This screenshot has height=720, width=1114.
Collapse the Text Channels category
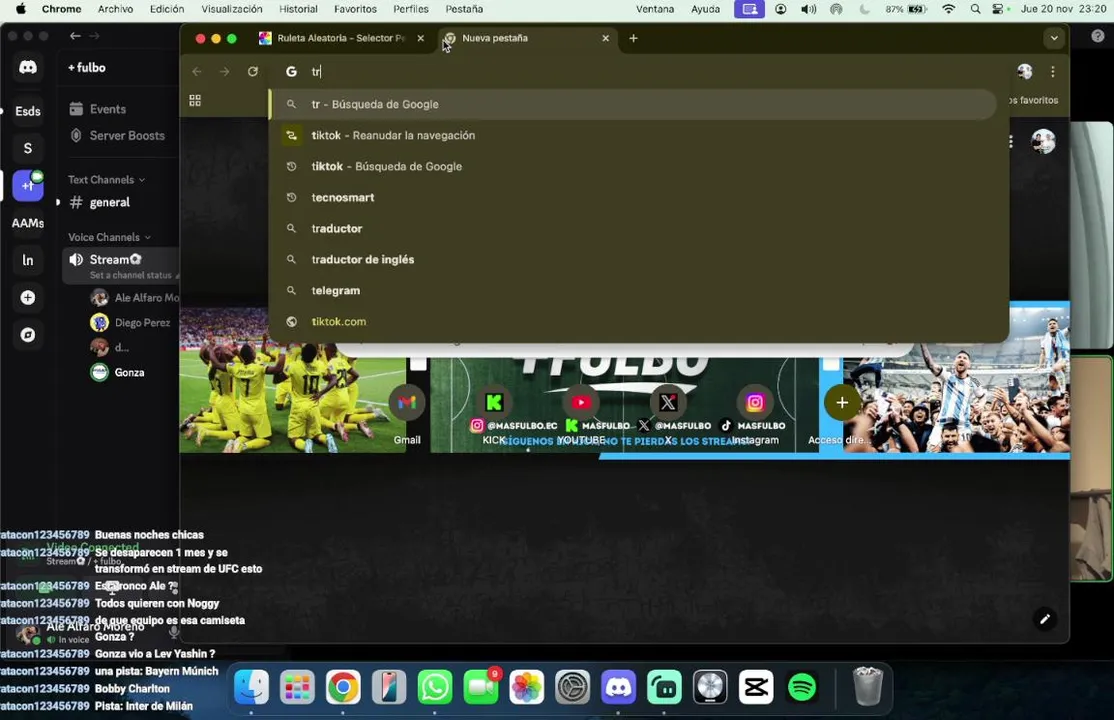[106, 180]
